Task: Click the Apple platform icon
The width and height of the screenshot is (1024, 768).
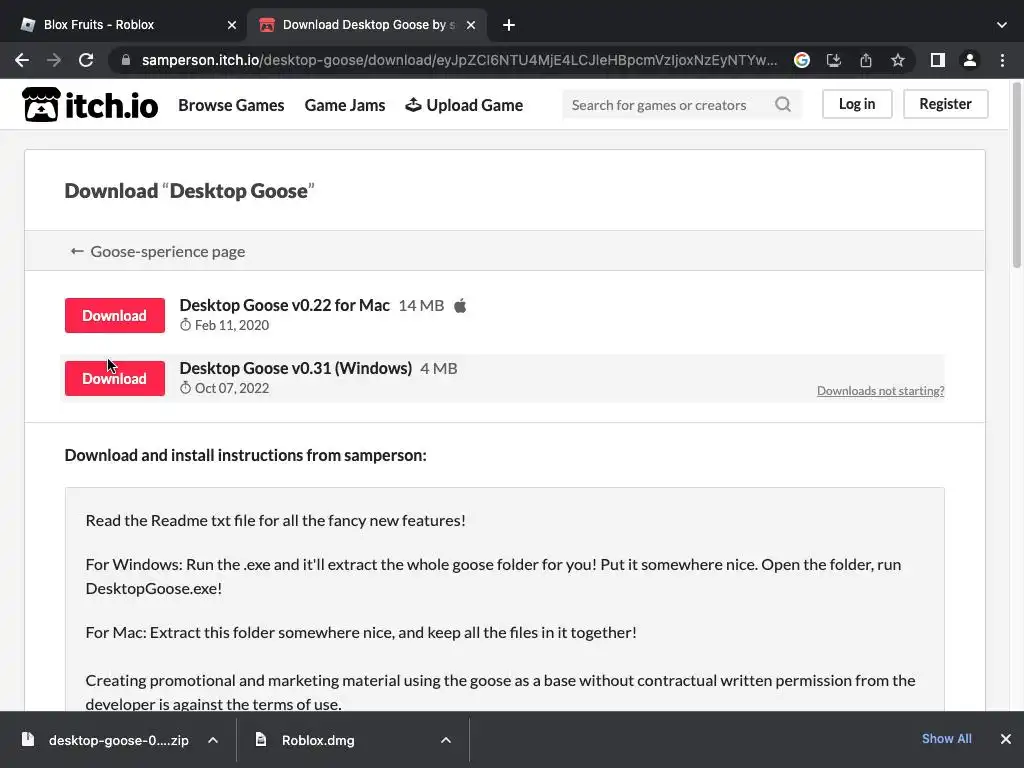Action: point(460,306)
